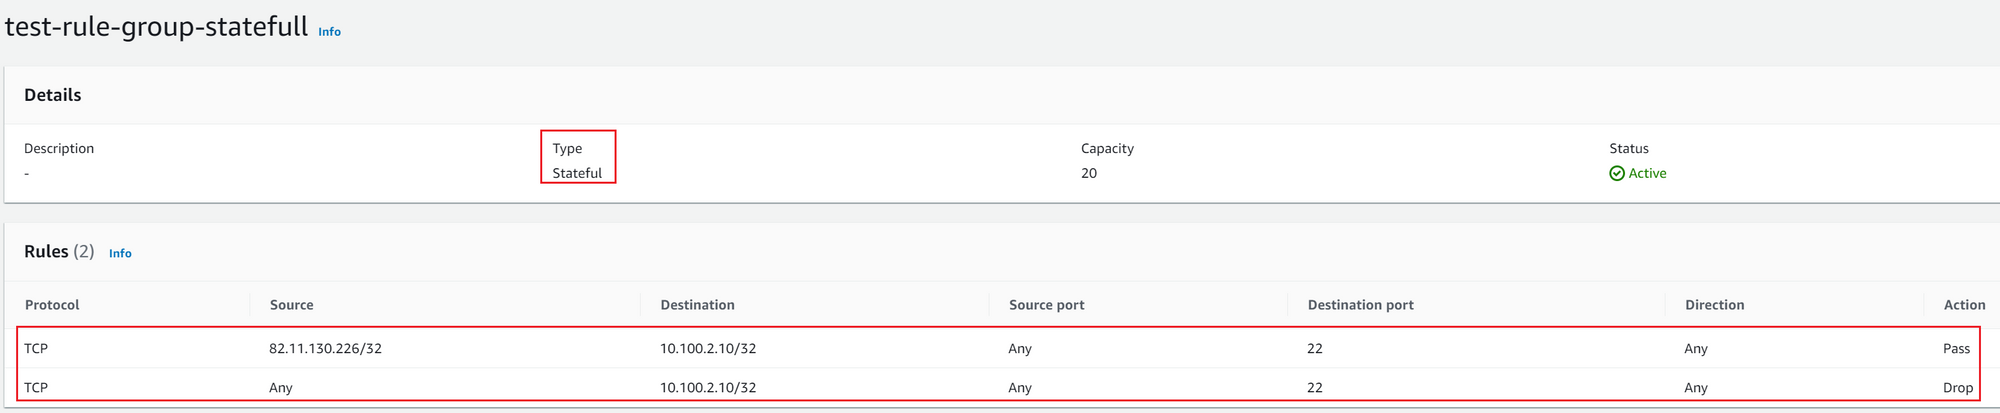Sort by the Destination port column header
Viewport: 2000px width, 413px height.
click(1360, 305)
